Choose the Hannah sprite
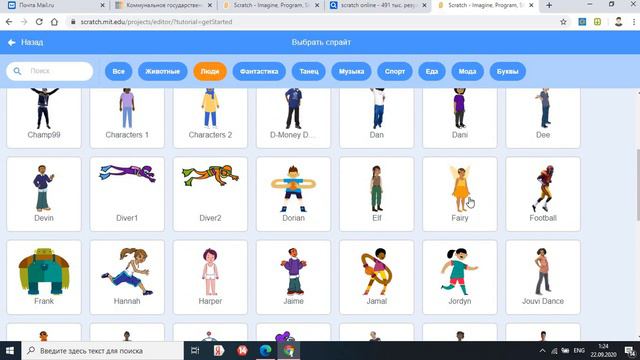Image resolution: width=640 pixels, height=360 pixels. pyautogui.click(x=127, y=277)
